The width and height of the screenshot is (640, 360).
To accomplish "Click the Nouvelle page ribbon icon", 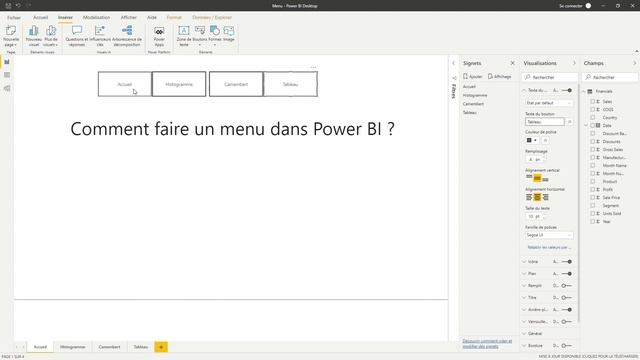I will [11, 31].
